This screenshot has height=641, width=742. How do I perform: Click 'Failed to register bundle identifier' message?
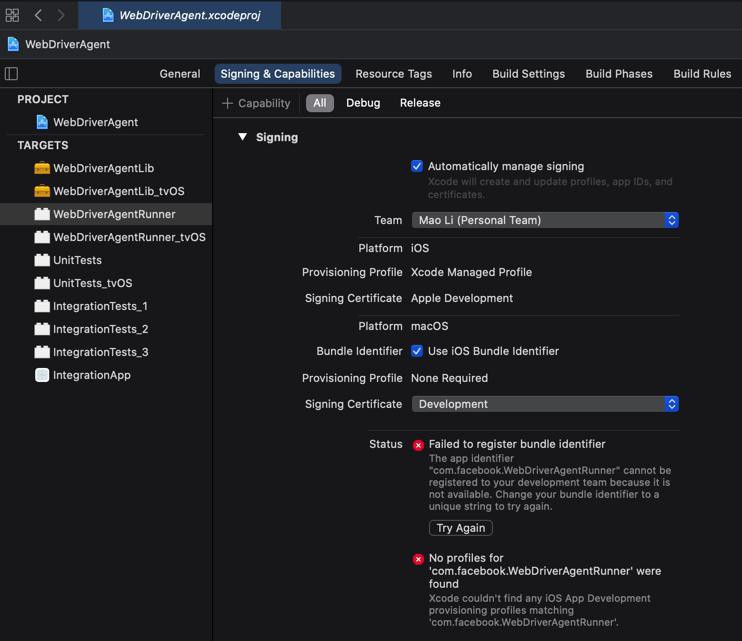coord(517,444)
